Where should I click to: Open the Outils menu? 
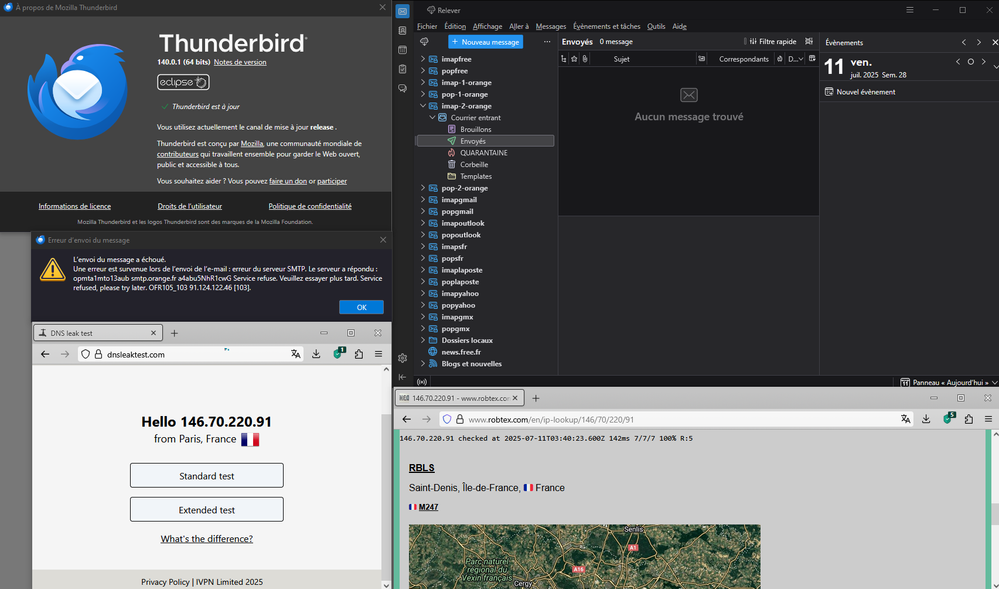[x=656, y=27]
